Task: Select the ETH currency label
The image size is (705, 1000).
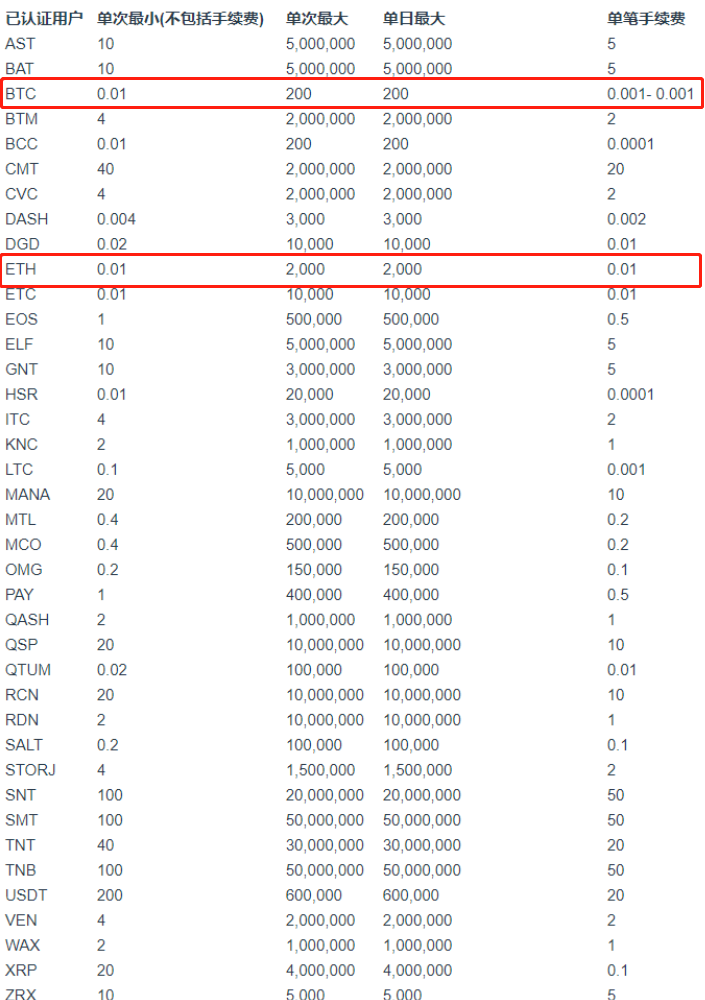Action: [x=20, y=269]
